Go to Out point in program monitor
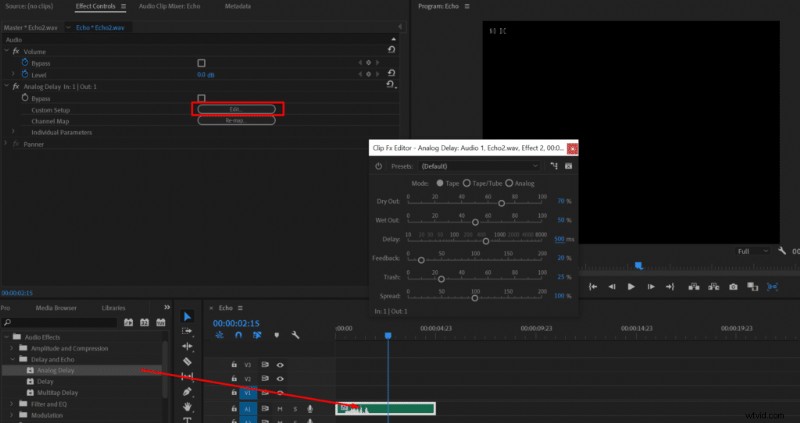This screenshot has width=800, height=423. tap(670, 287)
